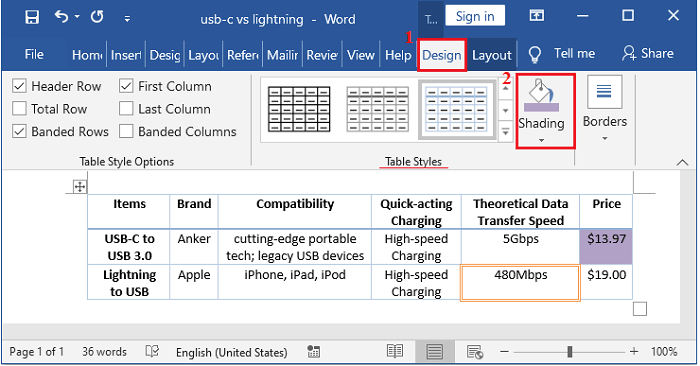Open the File tab
This screenshot has width=700, height=366.
click(34, 54)
